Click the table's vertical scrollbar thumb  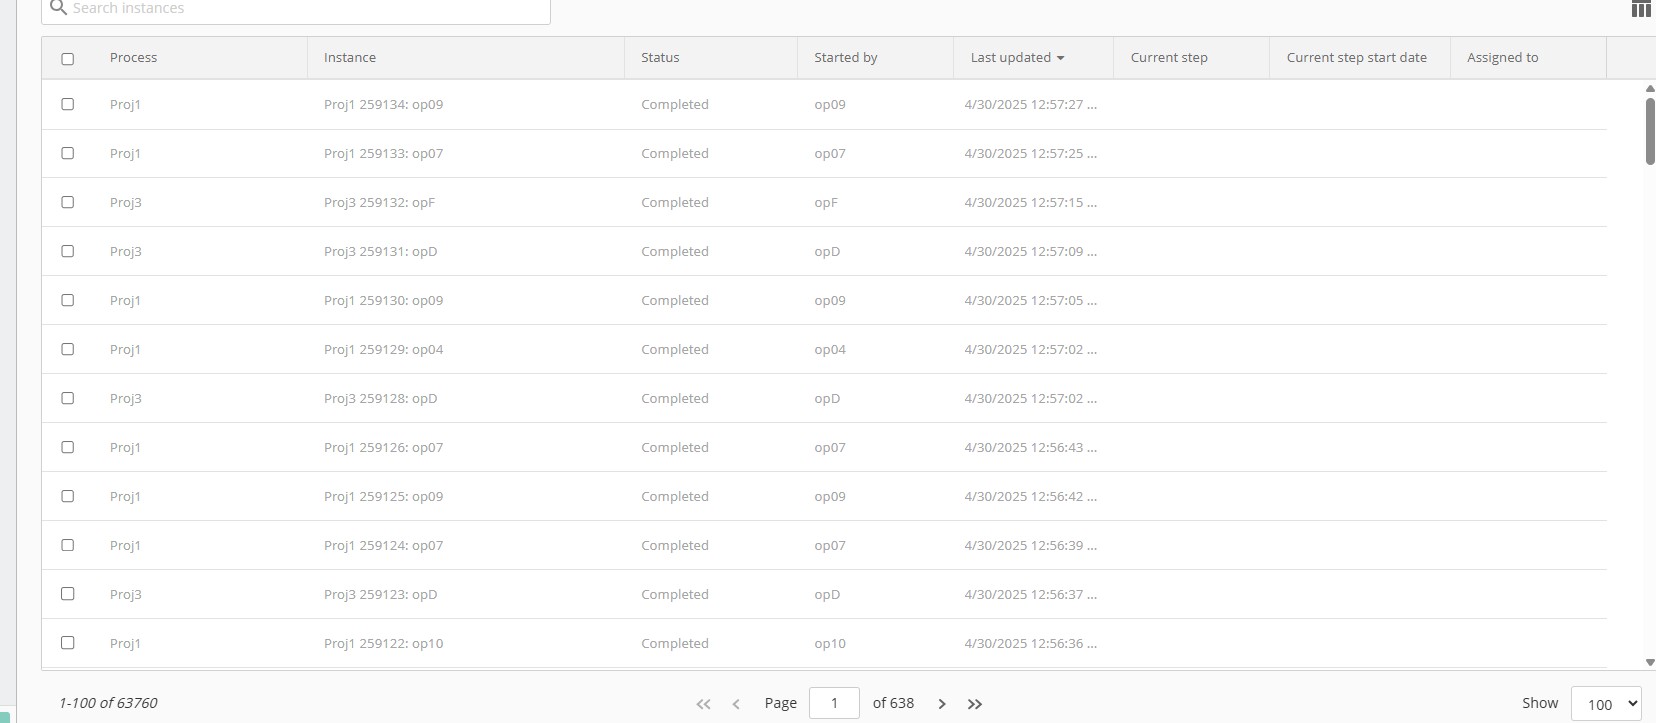1650,130
